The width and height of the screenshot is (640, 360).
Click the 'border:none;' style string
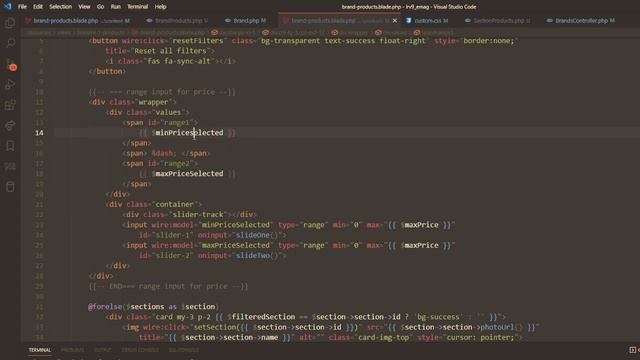(x=489, y=40)
